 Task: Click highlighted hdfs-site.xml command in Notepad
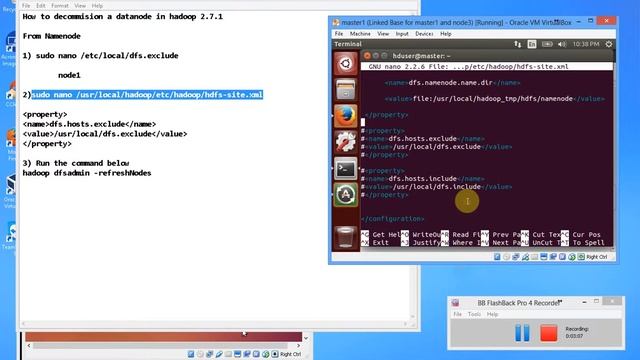click(147, 95)
